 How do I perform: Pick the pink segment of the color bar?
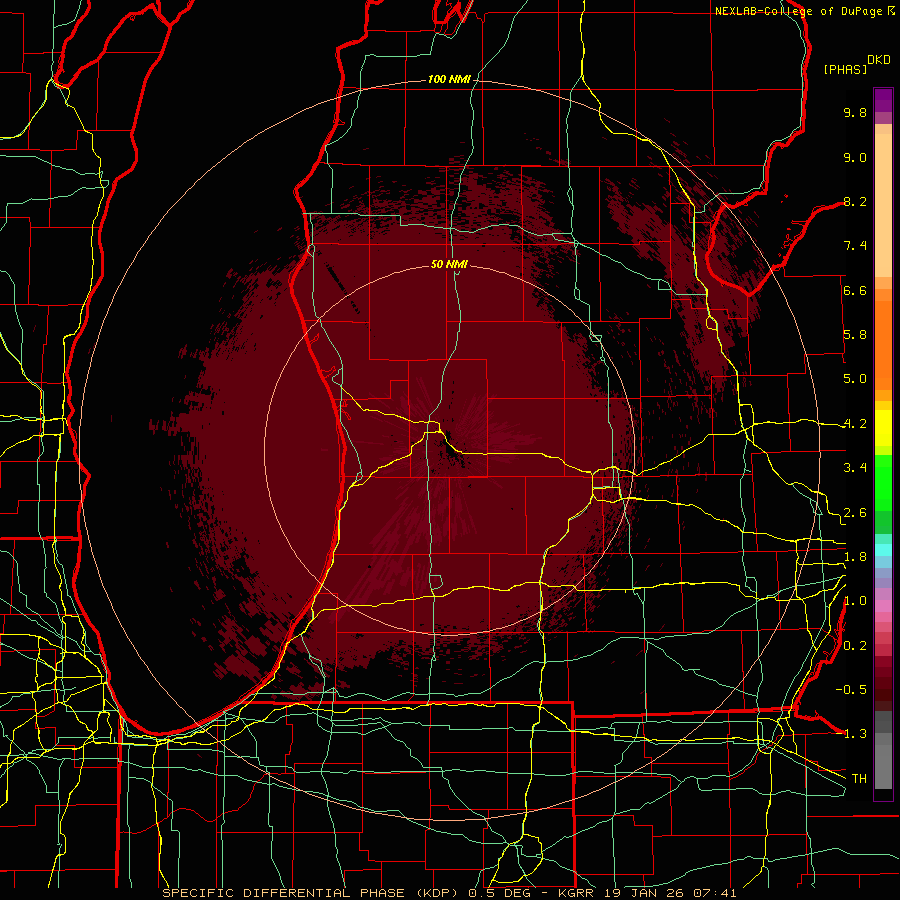pos(883,606)
